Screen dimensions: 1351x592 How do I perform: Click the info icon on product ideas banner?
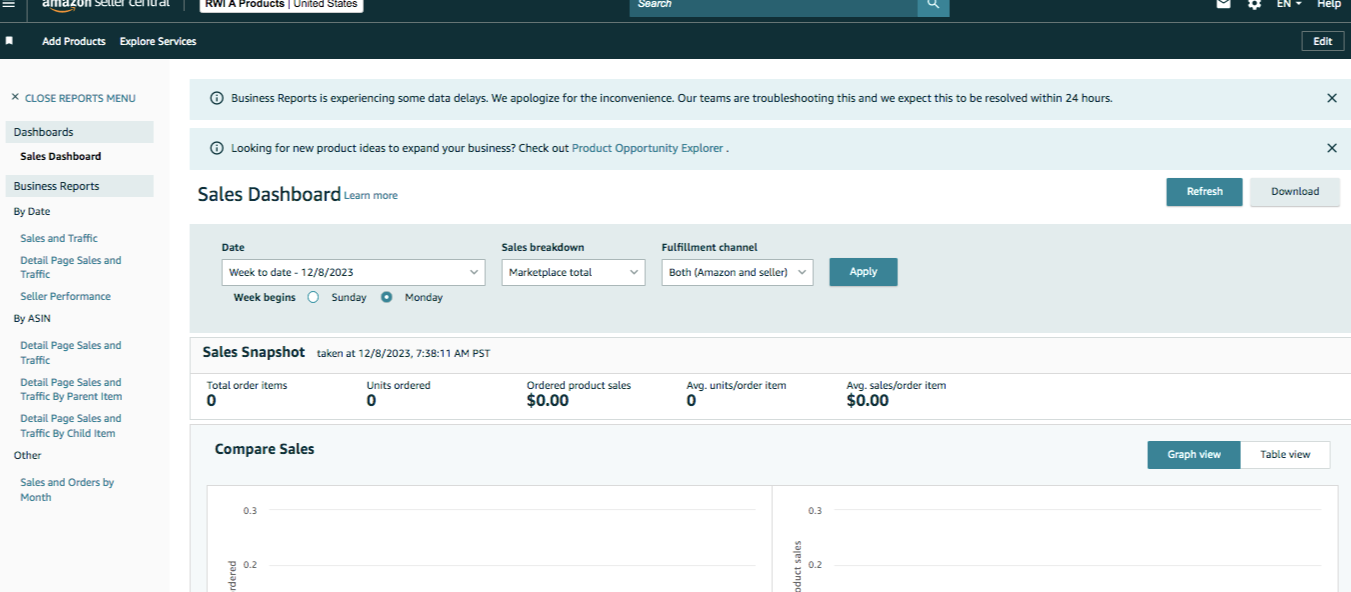[217, 148]
